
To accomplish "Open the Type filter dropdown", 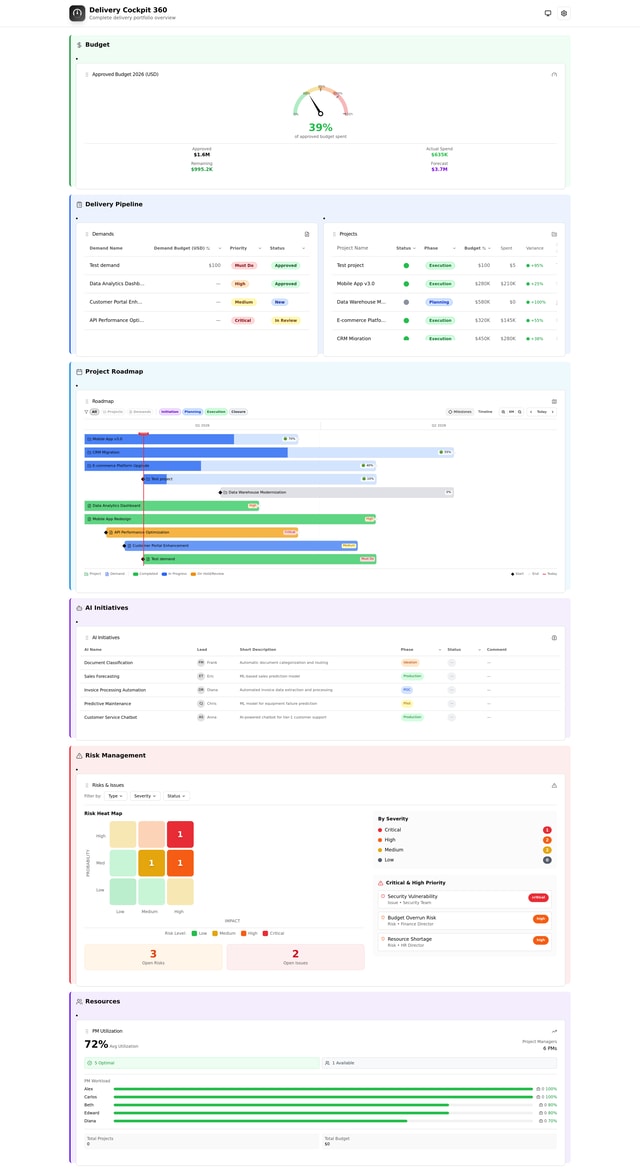I will click(x=115, y=796).
